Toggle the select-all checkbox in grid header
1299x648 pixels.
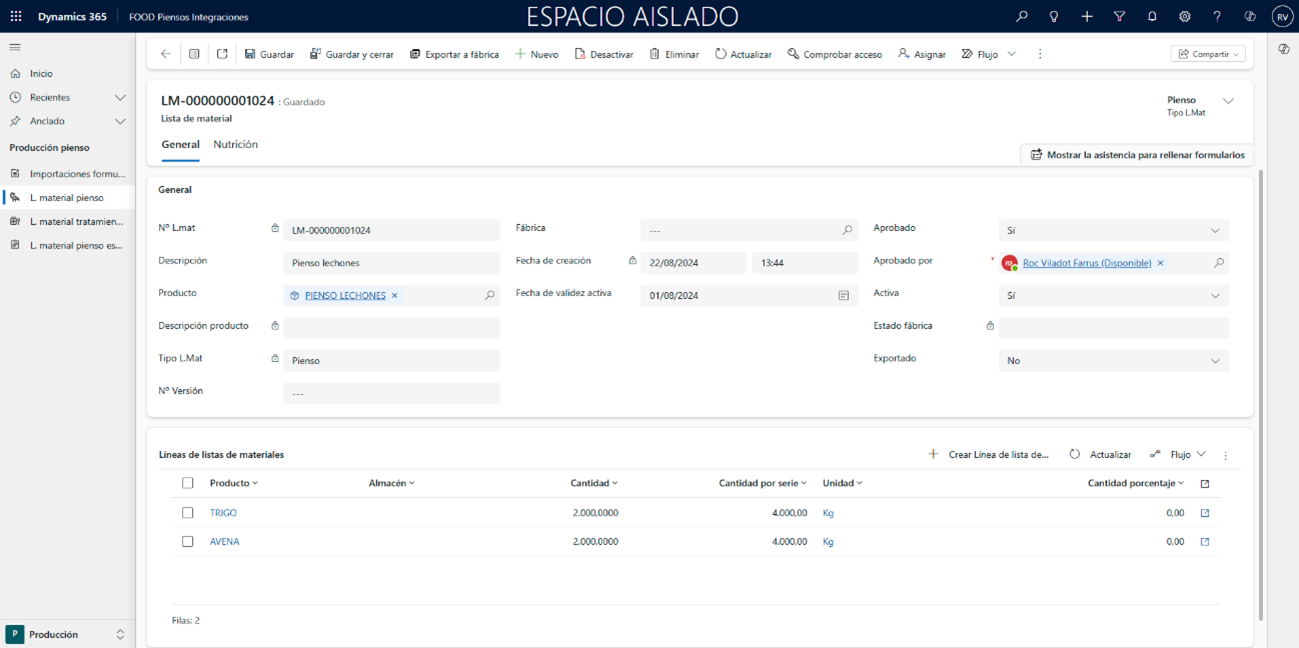coord(187,483)
